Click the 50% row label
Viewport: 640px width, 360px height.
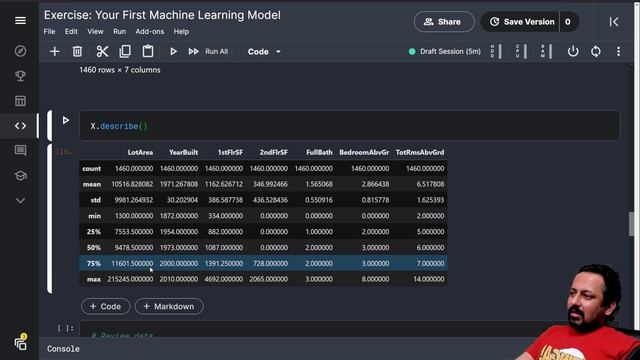94,248
